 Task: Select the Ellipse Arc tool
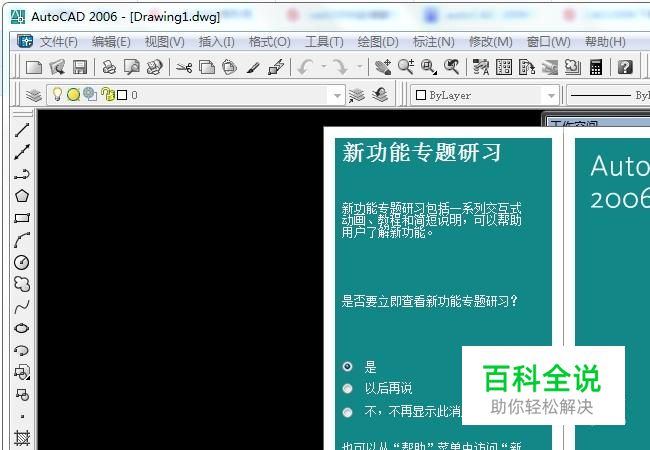pyautogui.click(x=22, y=351)
